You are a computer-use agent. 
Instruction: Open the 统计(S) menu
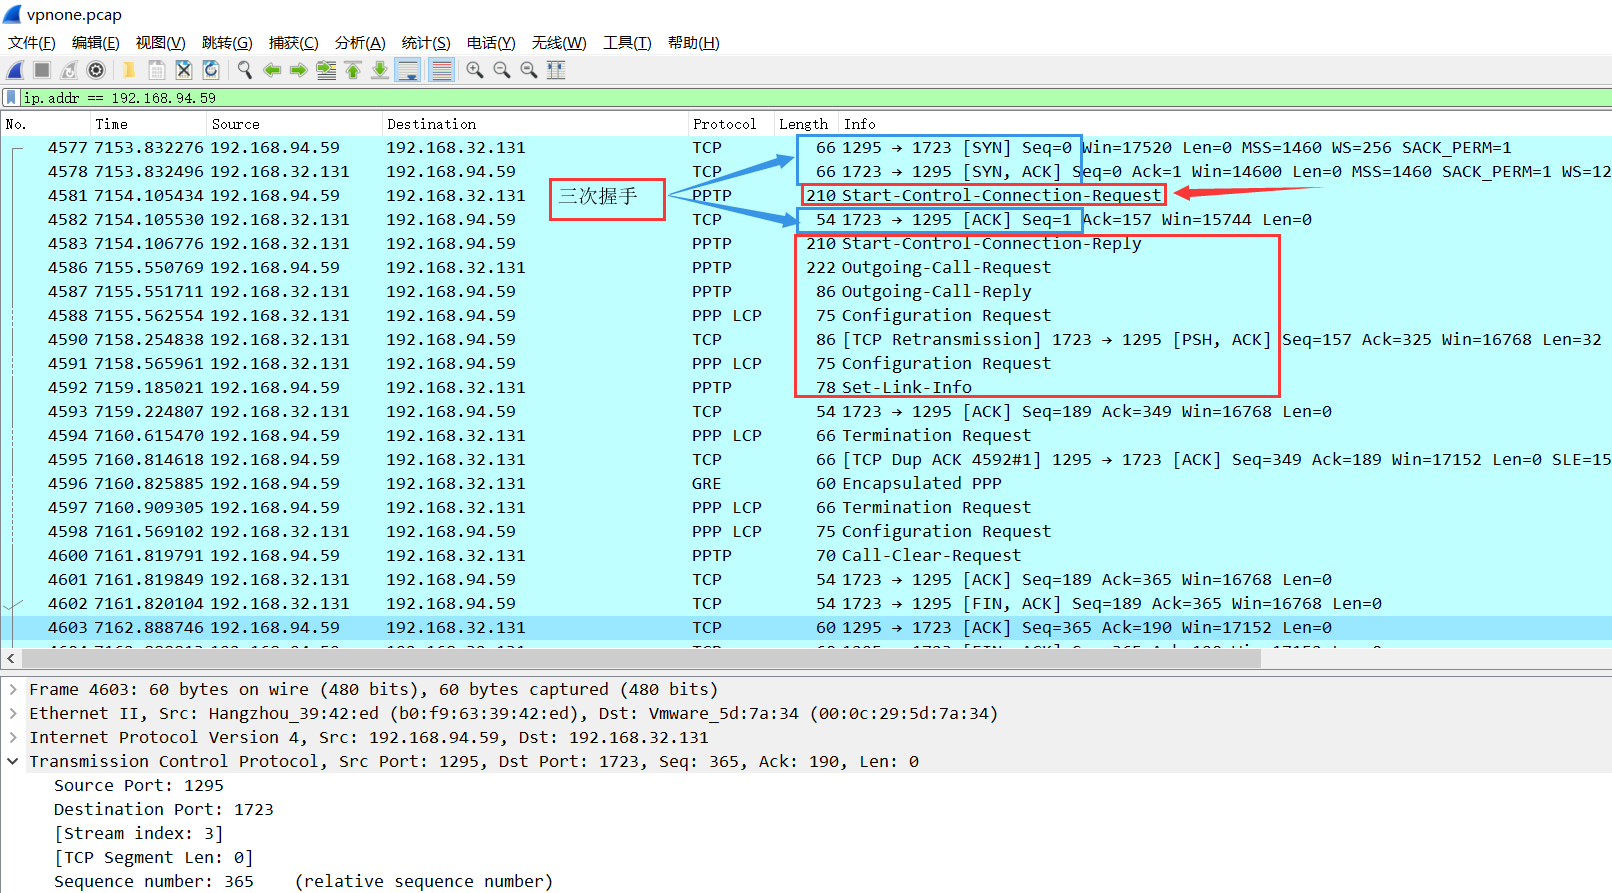coord(425,43)
